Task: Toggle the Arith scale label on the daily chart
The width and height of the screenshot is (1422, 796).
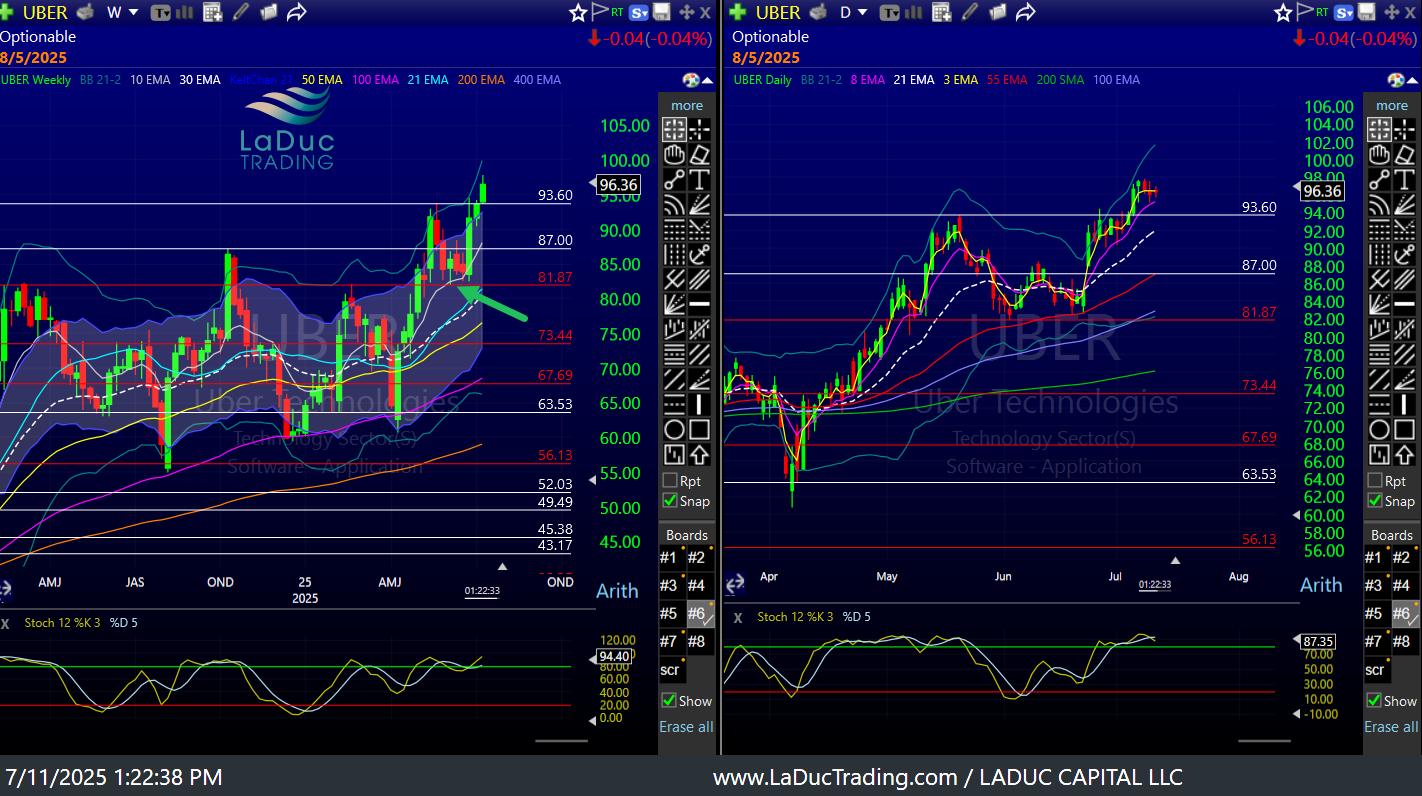Action: click(1320, 585)
